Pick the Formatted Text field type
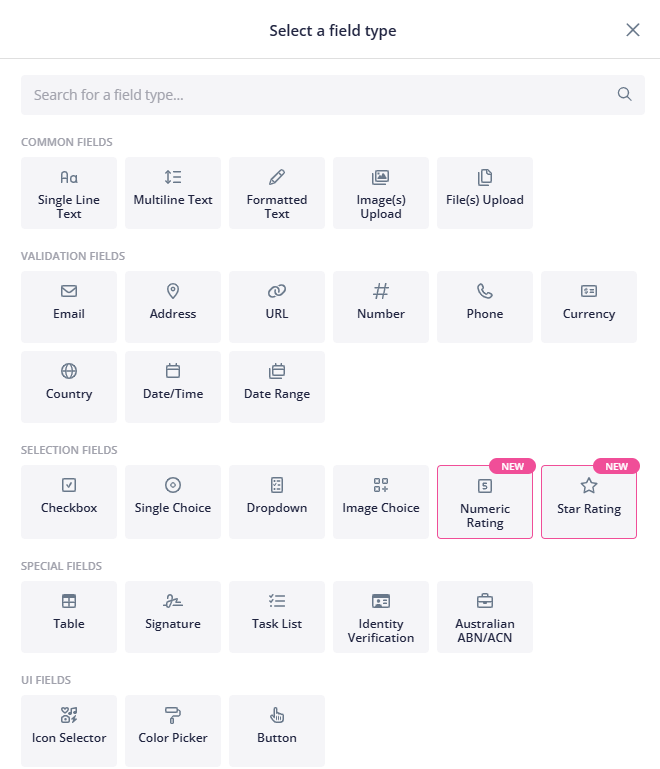The height and width of the screenshot is (769, 660). (277, 193)
